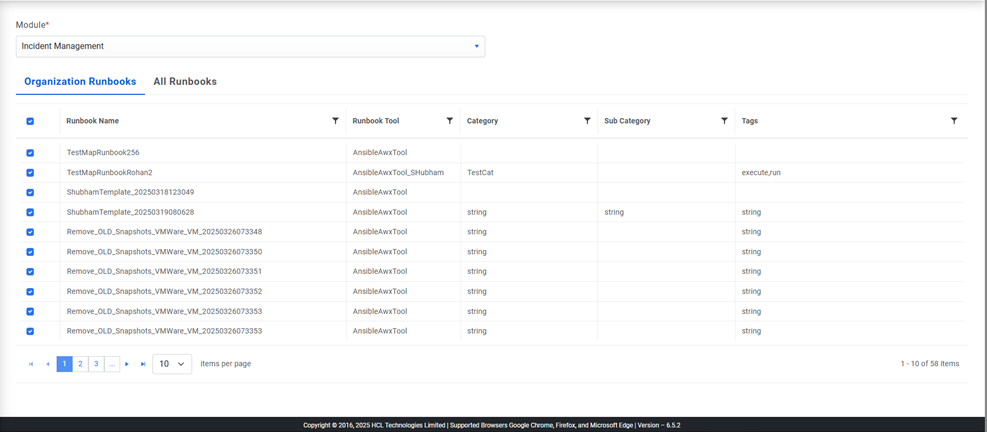
Task: Click 1 - 10 of 58 items text
Action: point(930,363)
